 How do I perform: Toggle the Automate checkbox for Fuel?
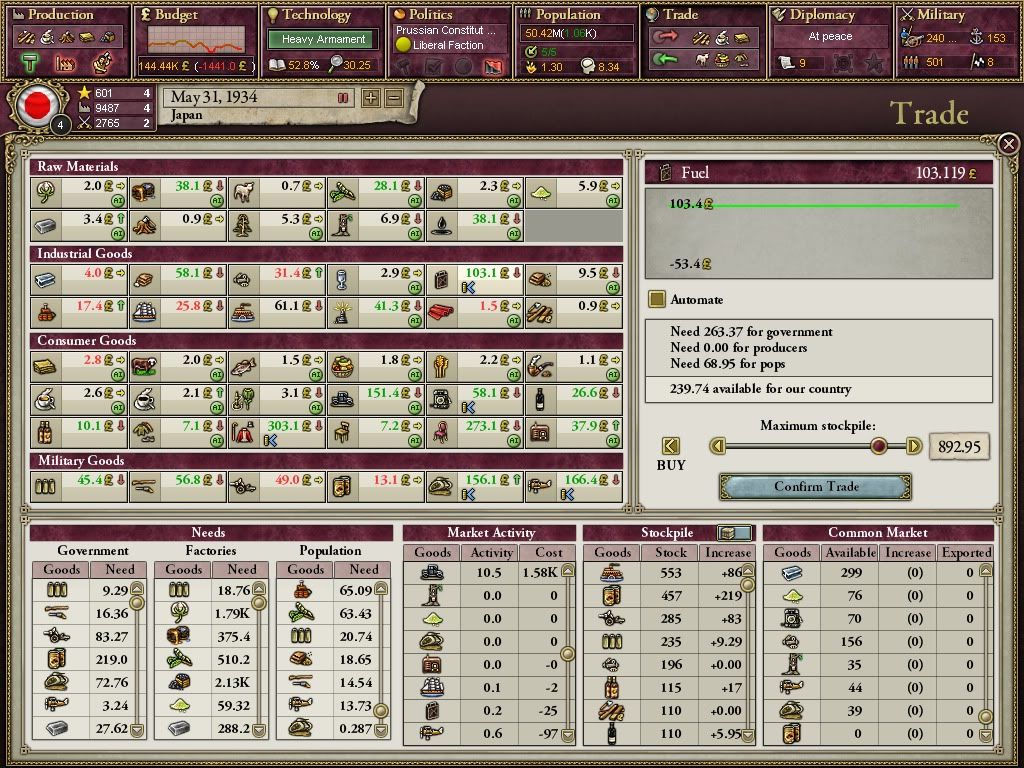click(x=657, y=299)
